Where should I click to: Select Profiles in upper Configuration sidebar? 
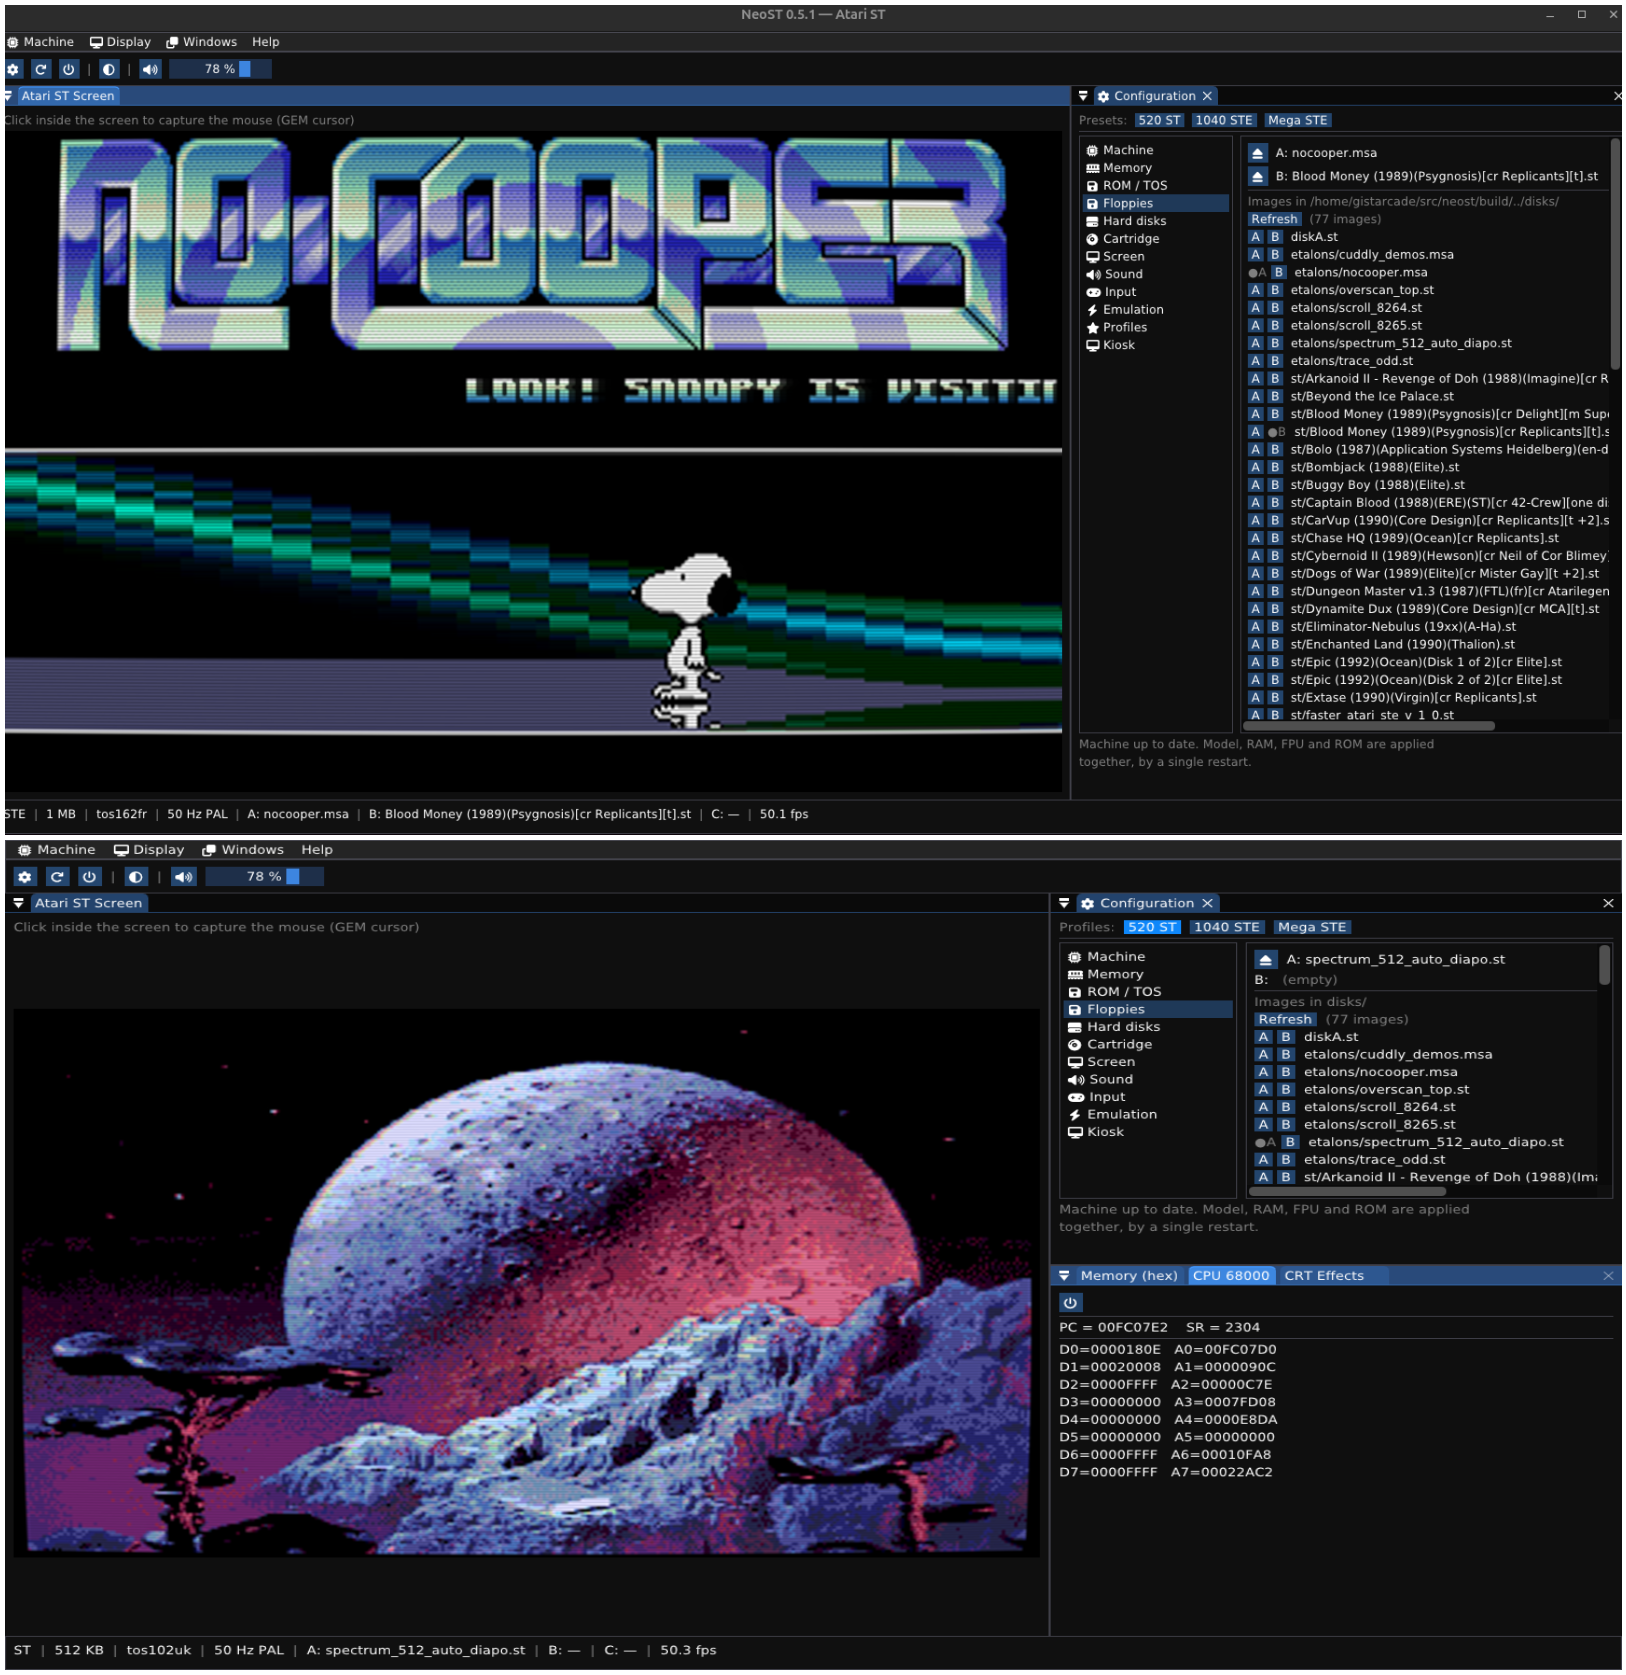[x=1124, y=328]
